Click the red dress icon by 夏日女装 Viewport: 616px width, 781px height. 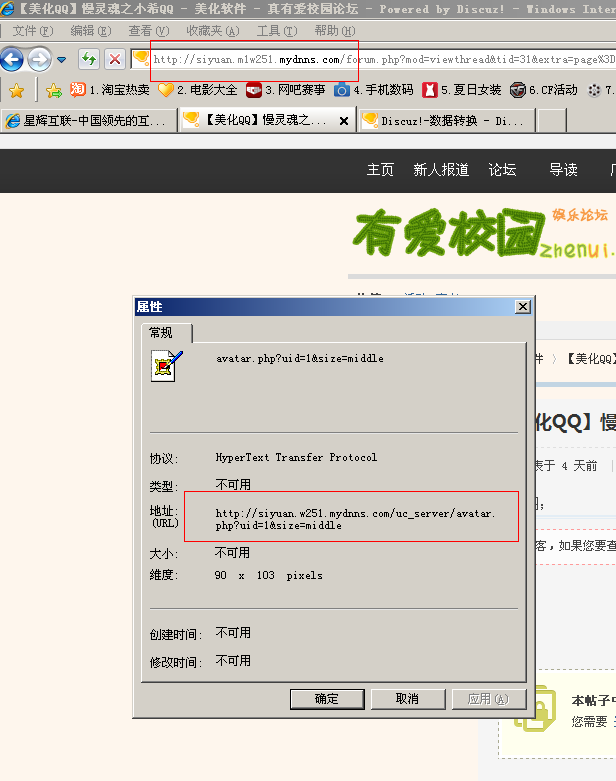(430, 90)
